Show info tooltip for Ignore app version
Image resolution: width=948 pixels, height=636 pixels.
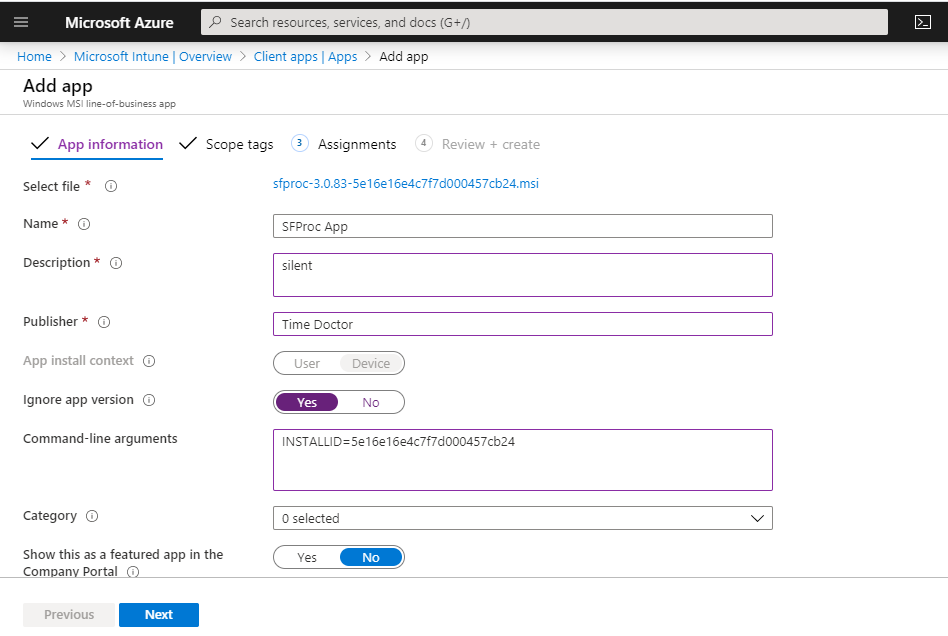click(149, 400)
